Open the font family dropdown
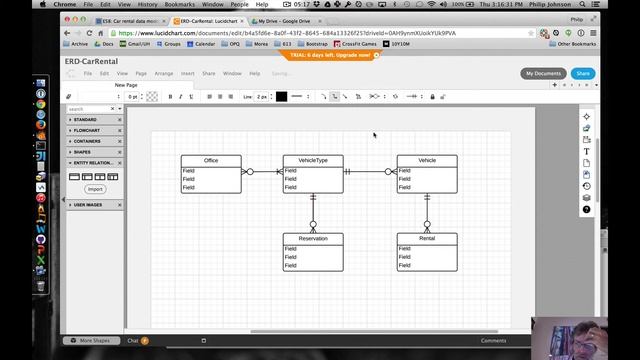 coord(100,97)
